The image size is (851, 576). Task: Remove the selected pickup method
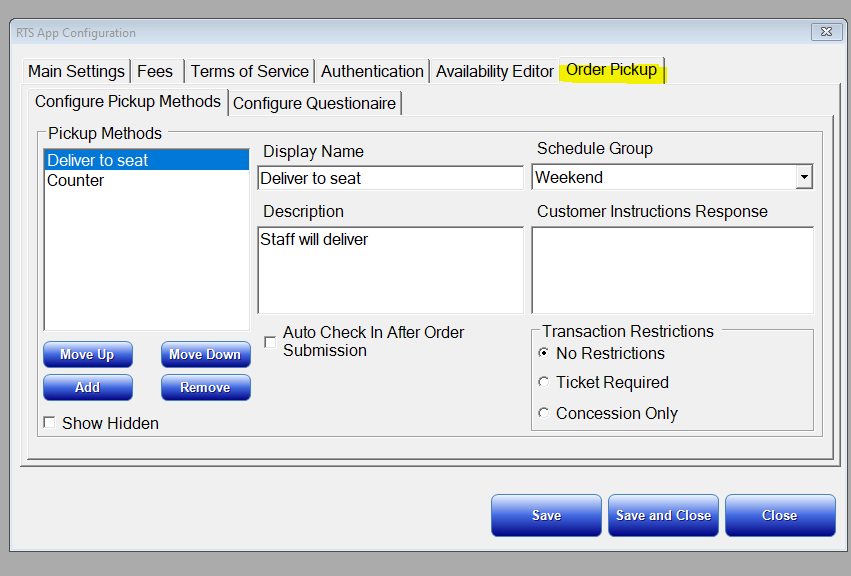click(x=206, y=387)
